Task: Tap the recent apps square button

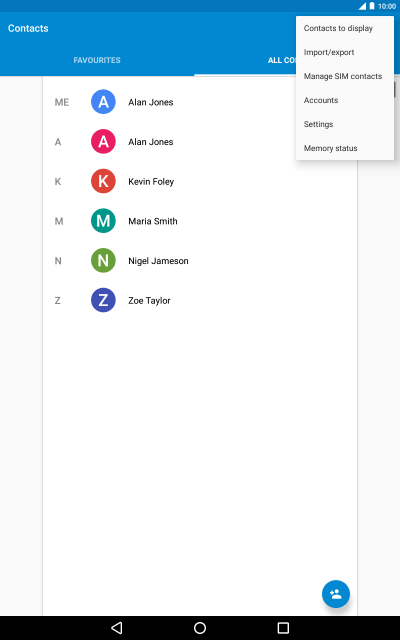Action: coord(283,628)
